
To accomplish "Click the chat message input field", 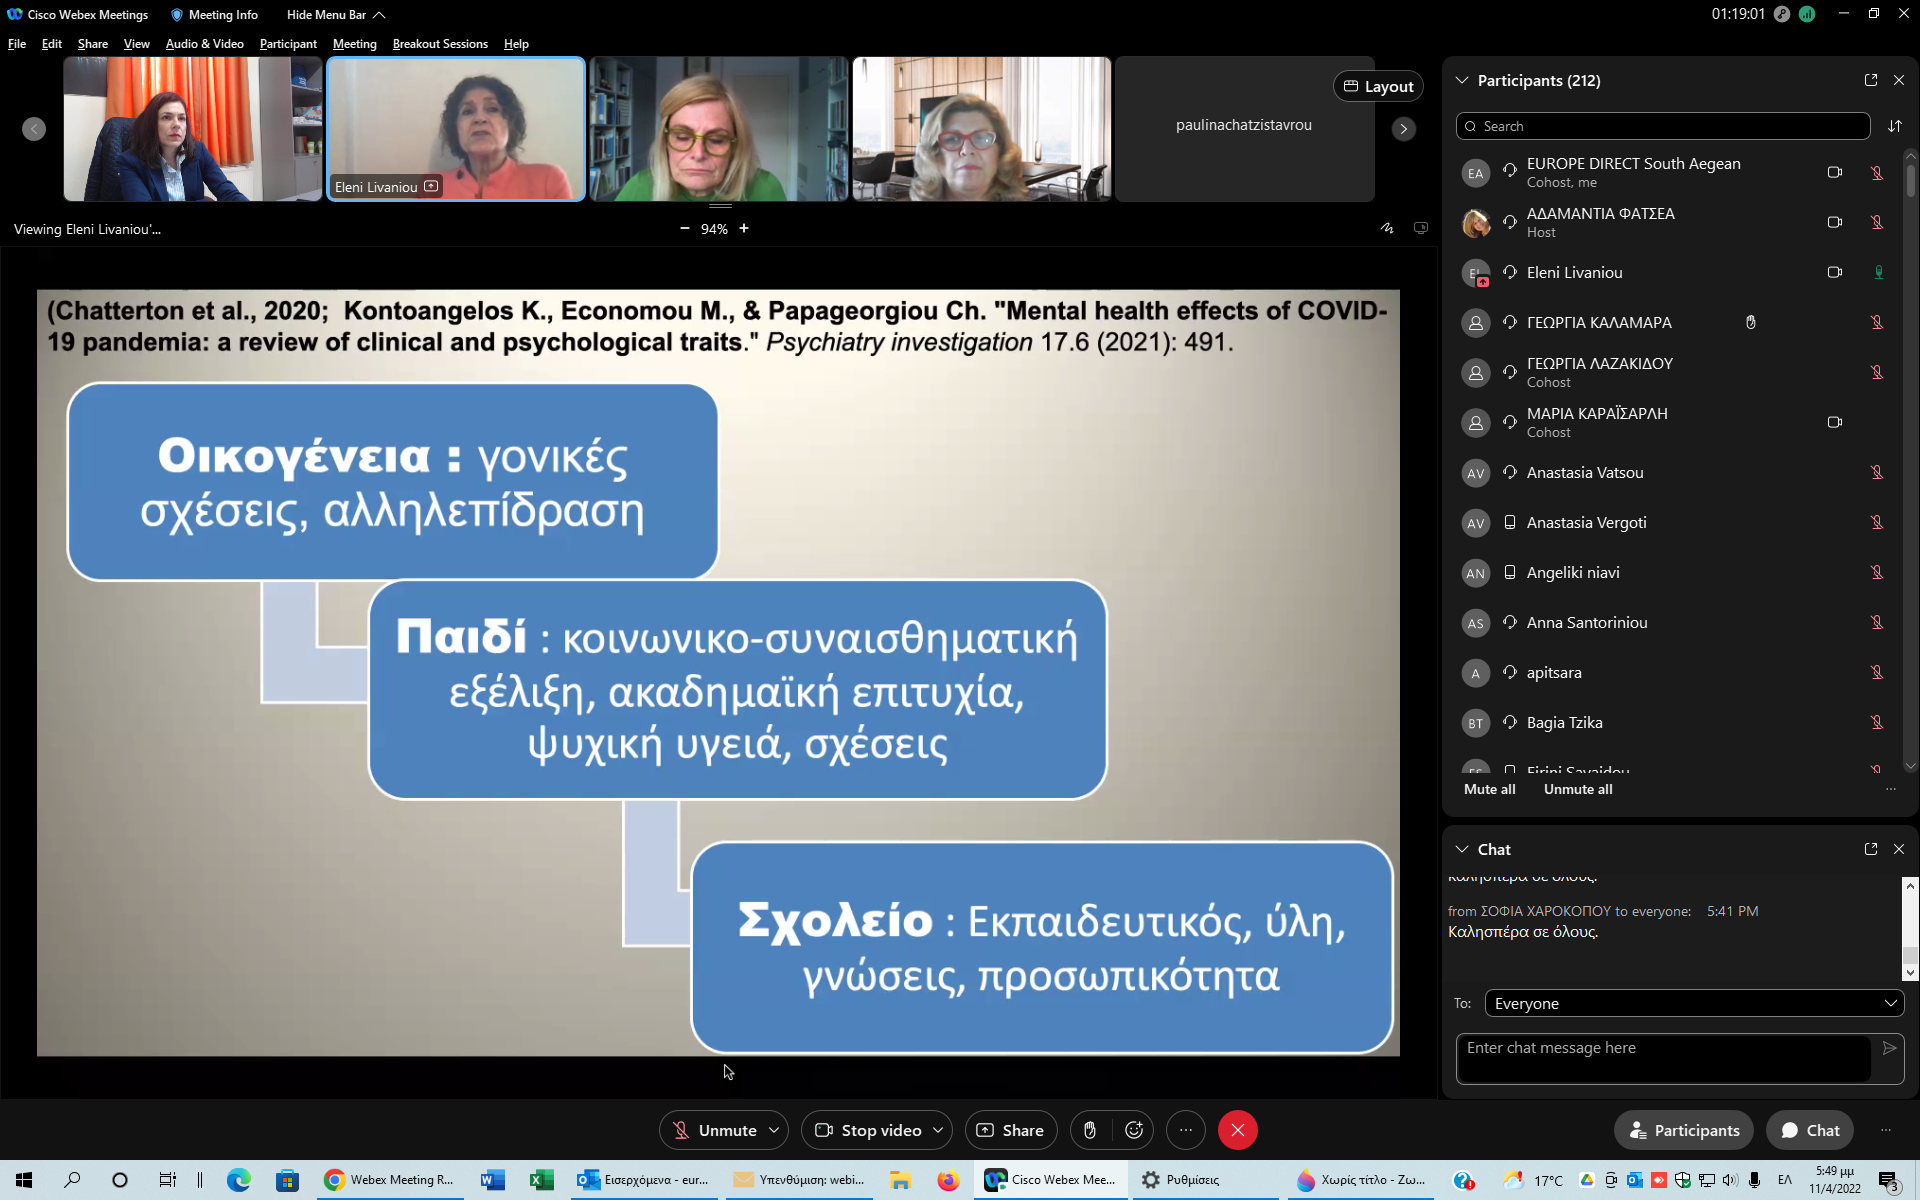I will [1664, 1059].
